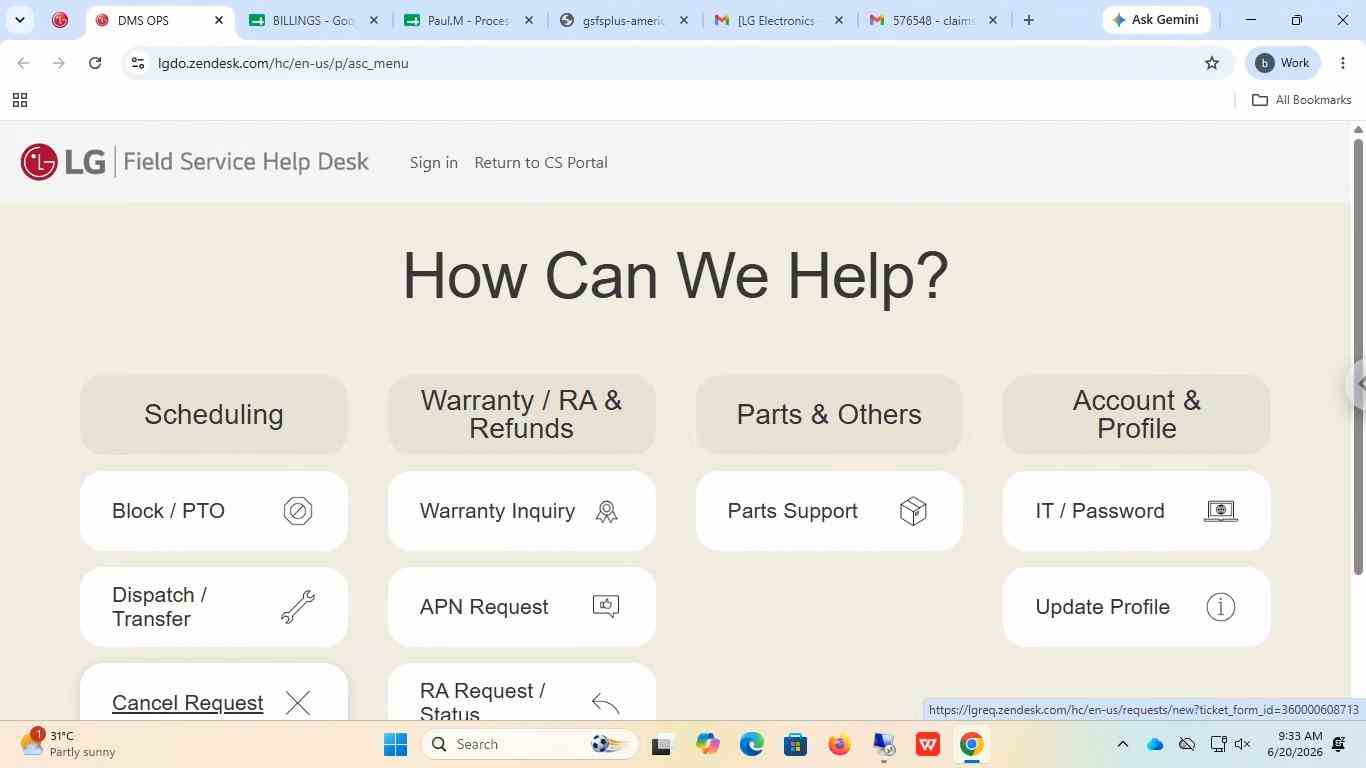Open the Block / PTO circle-slash icon
This screenshot has width=1366, height=768.
coord(298,511)
